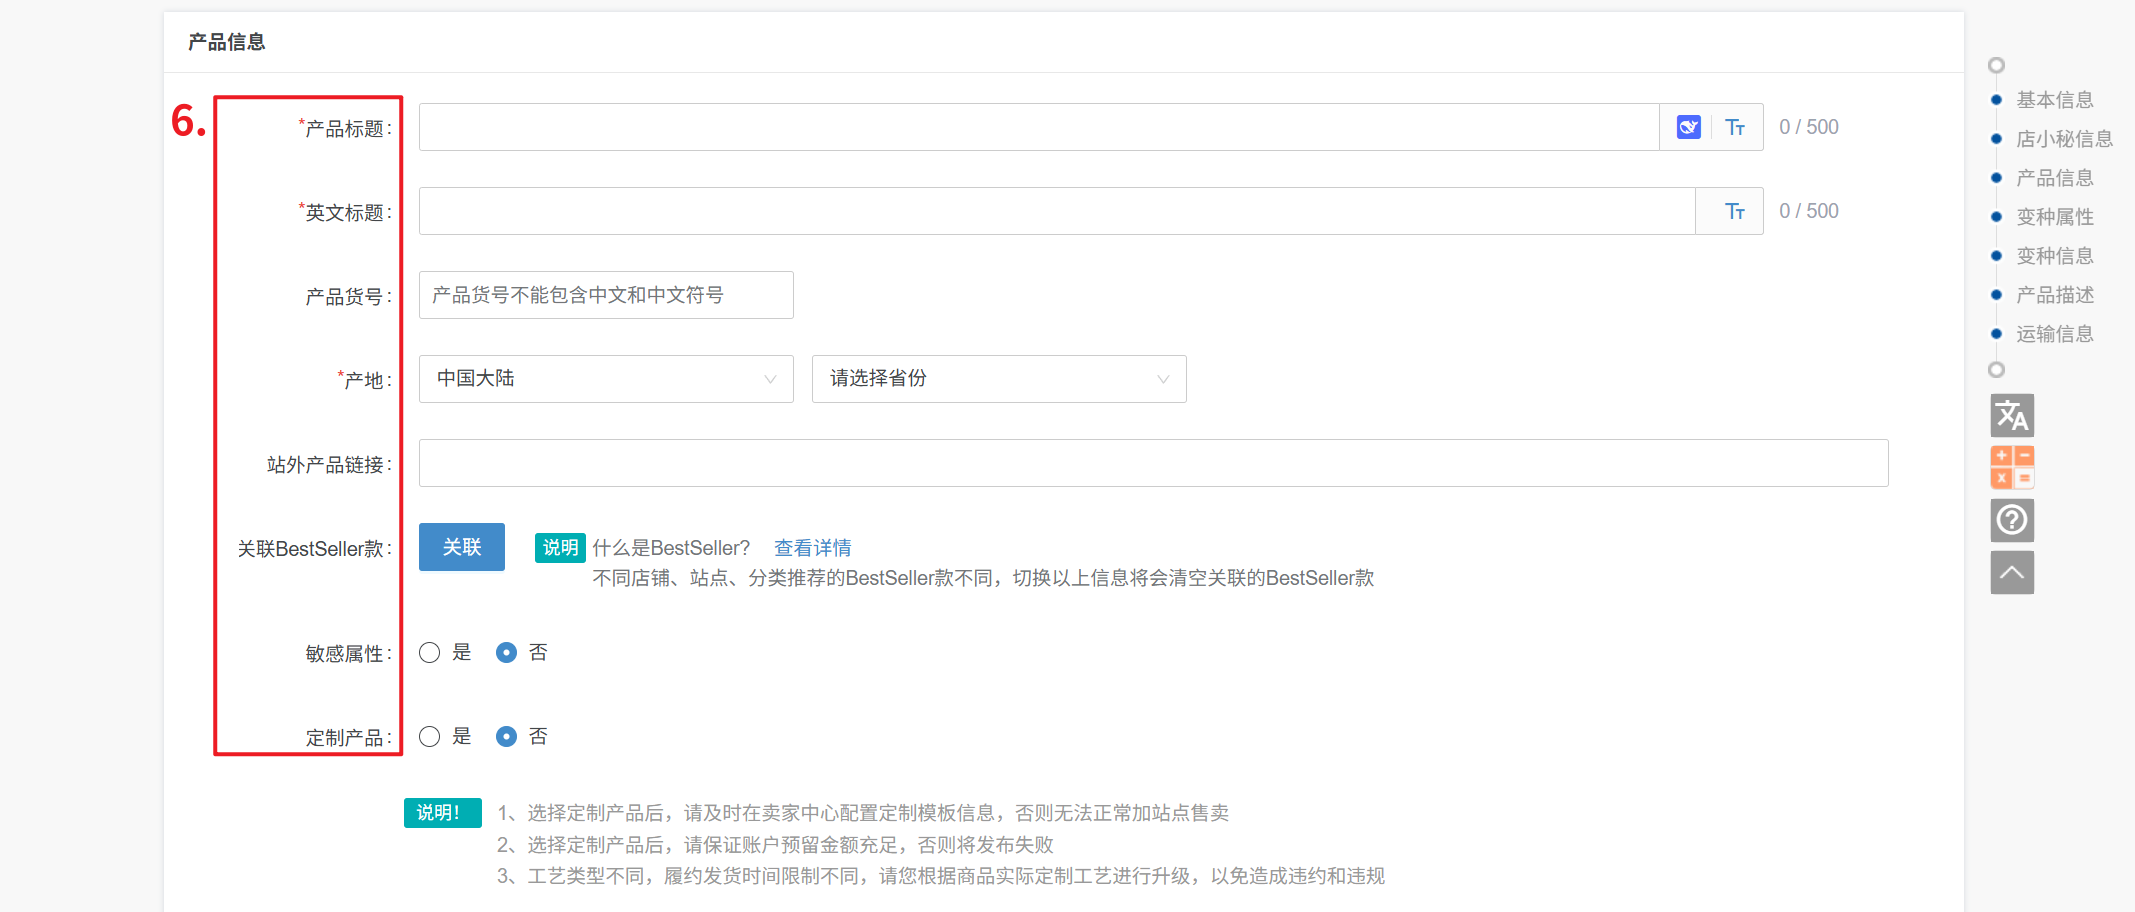The image size is (2135, 912).
Task: Click the AI icon in product title field
Action: point(1688,127)
